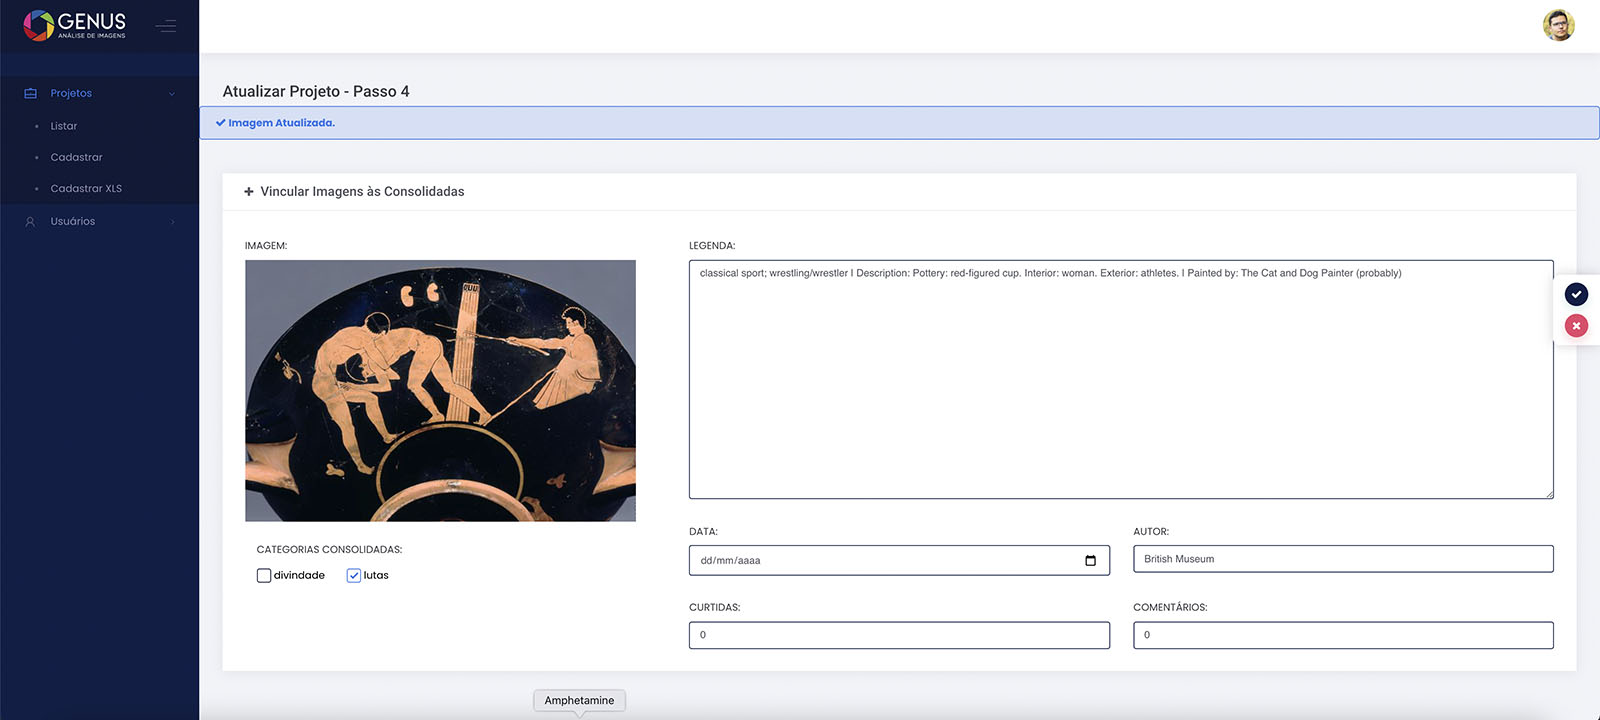This screenshot has height=720, width=1600.
Task: Click the Projetos briefcase icon
Action: (30, 93)
